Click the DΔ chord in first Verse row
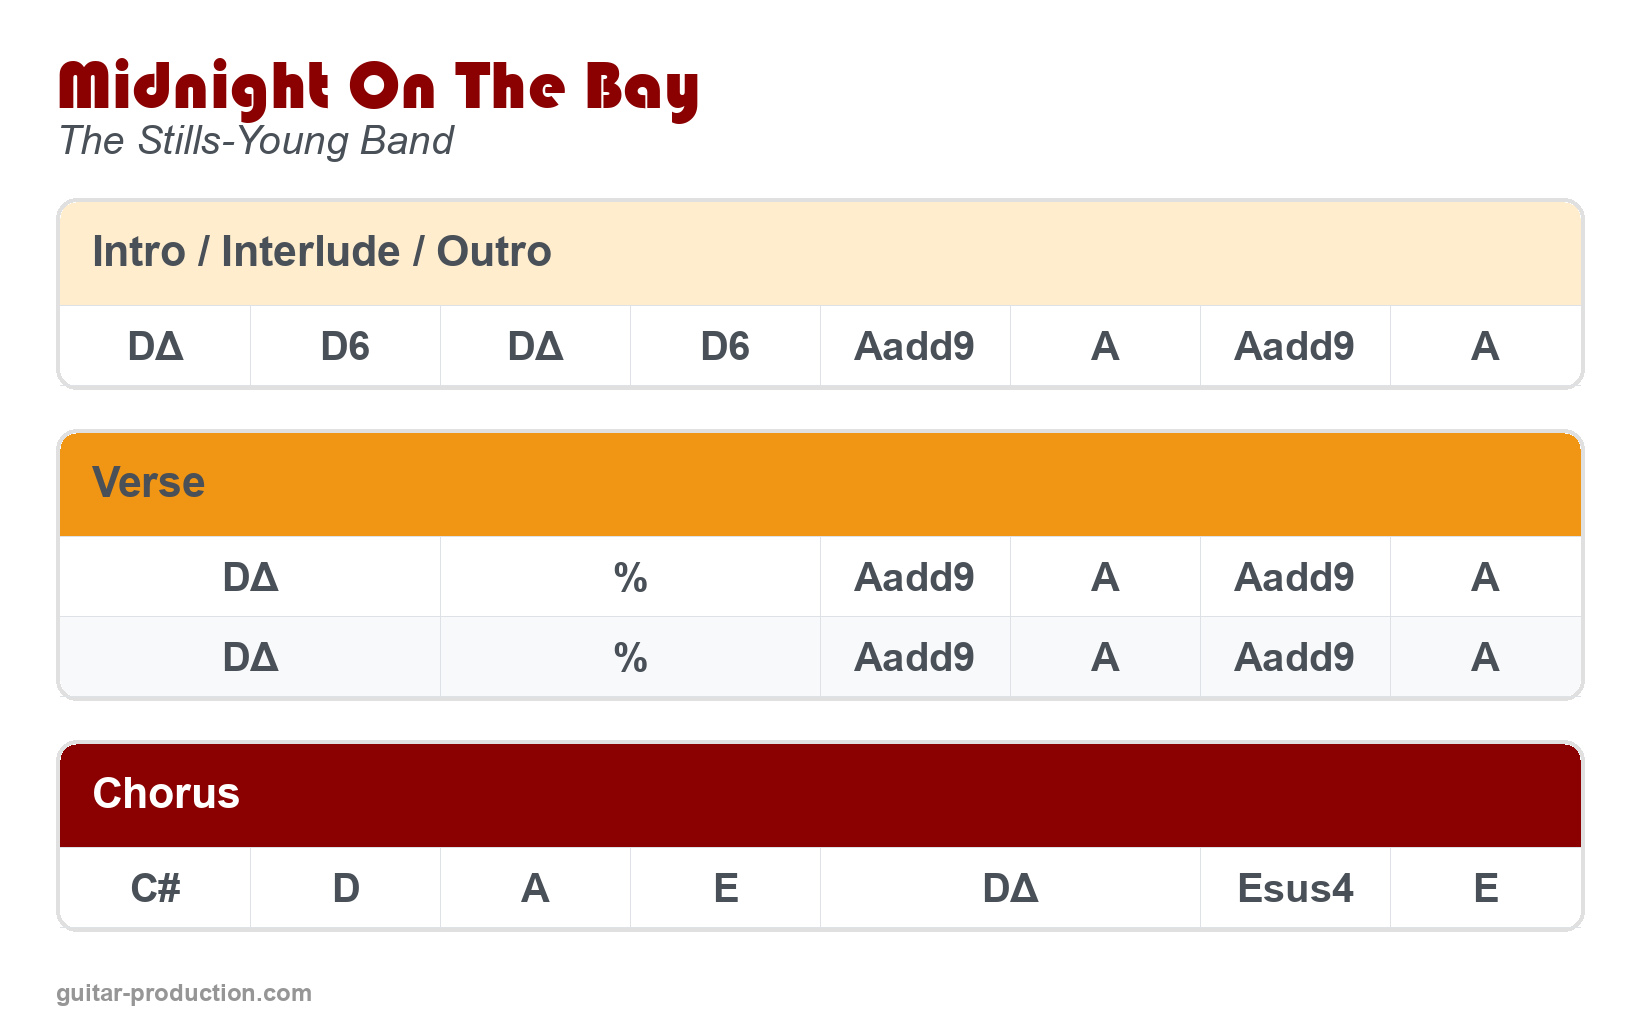The width and height of the screenshot is (1640, 1030). (250, 578)
